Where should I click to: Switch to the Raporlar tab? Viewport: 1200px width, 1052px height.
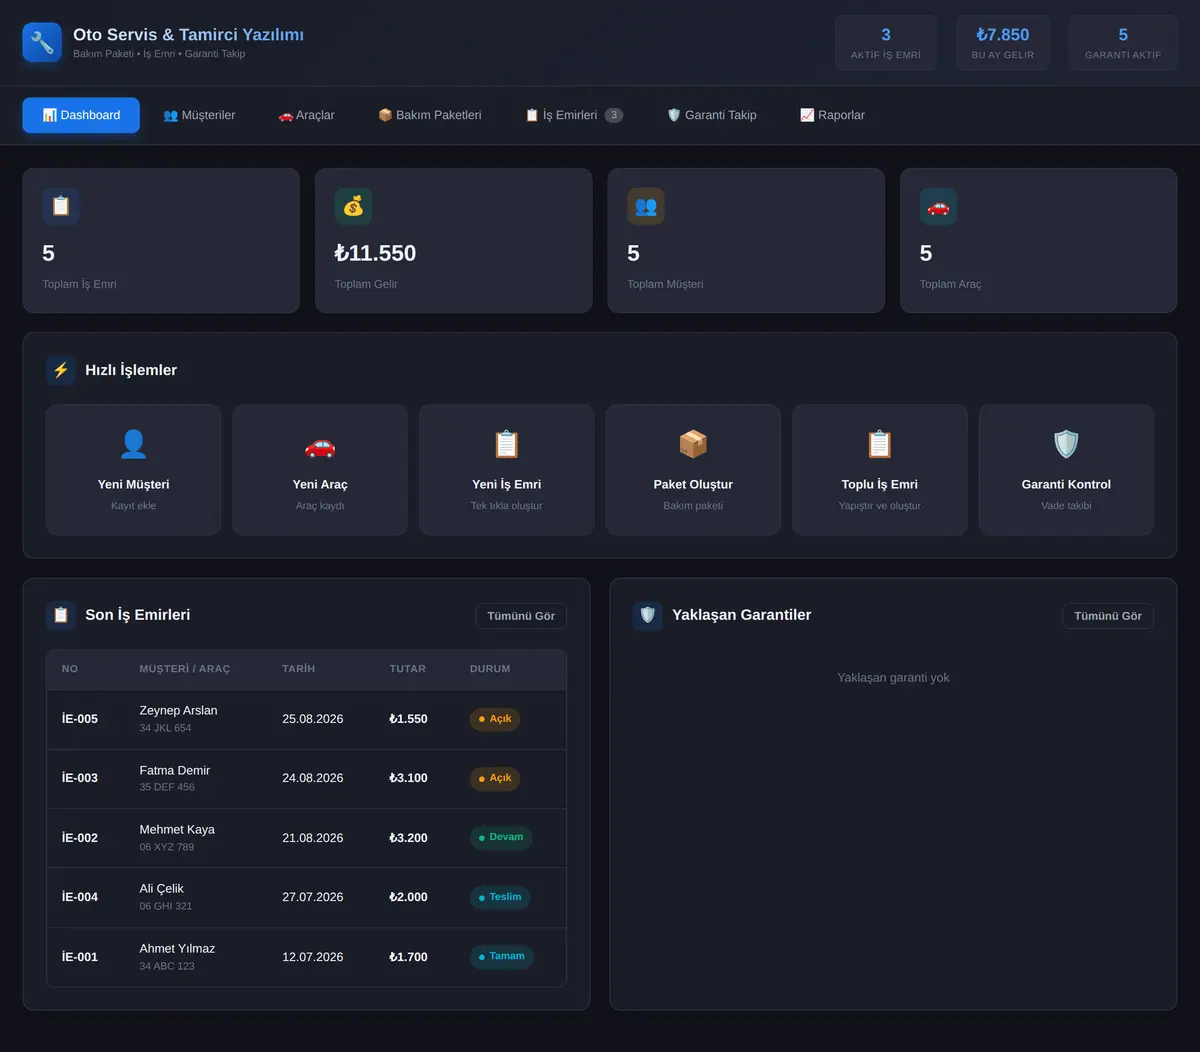click(x=832, y=115)
